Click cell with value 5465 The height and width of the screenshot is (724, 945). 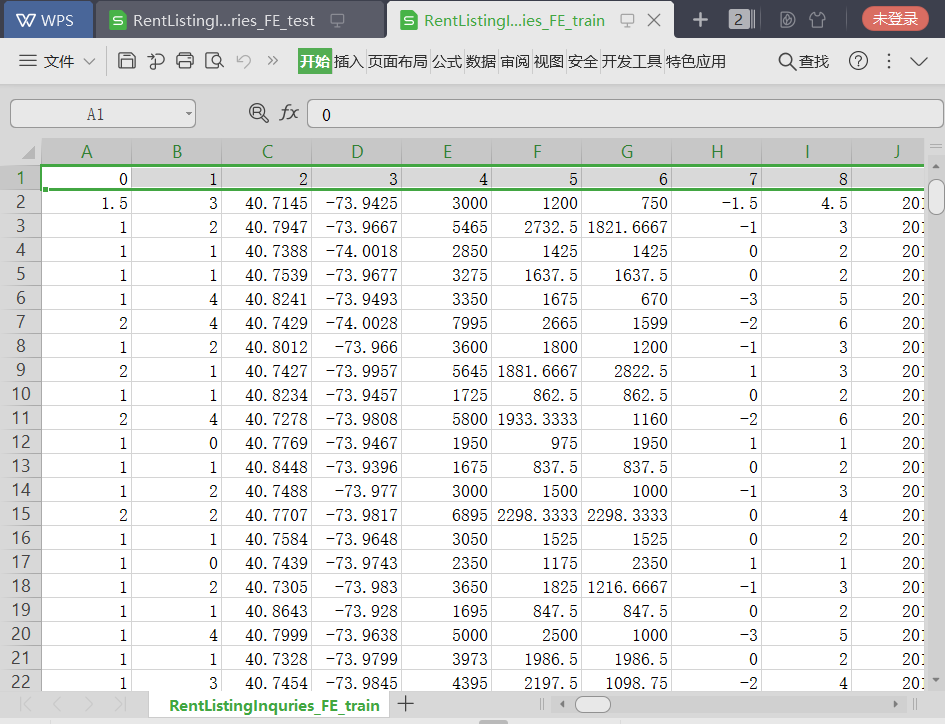pos(447,227)
